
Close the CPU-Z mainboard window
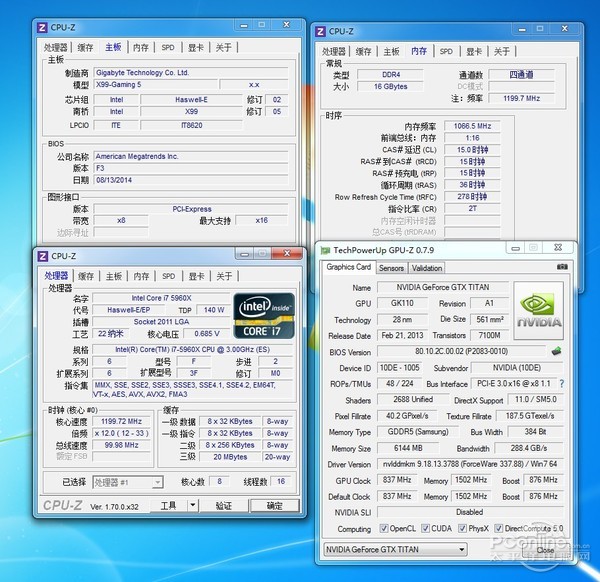coord(287,25)
